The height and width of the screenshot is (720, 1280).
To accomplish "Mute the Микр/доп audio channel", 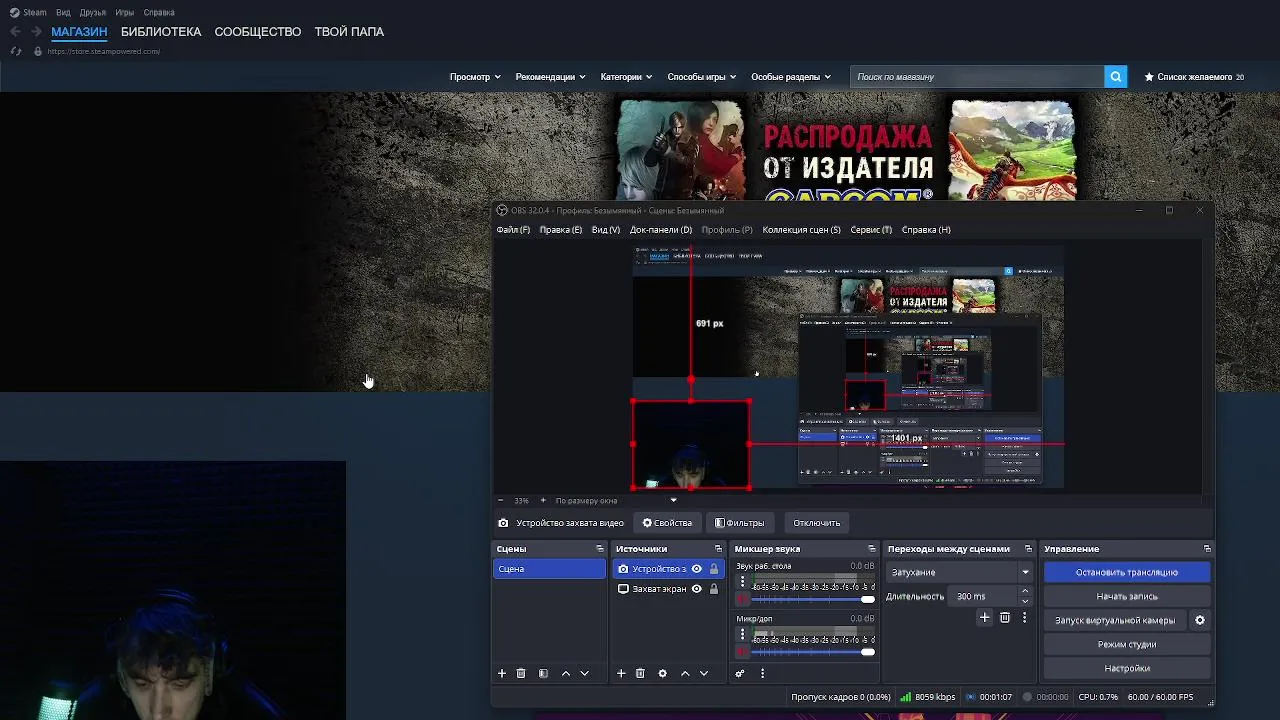I will click(x=742, y=652).
